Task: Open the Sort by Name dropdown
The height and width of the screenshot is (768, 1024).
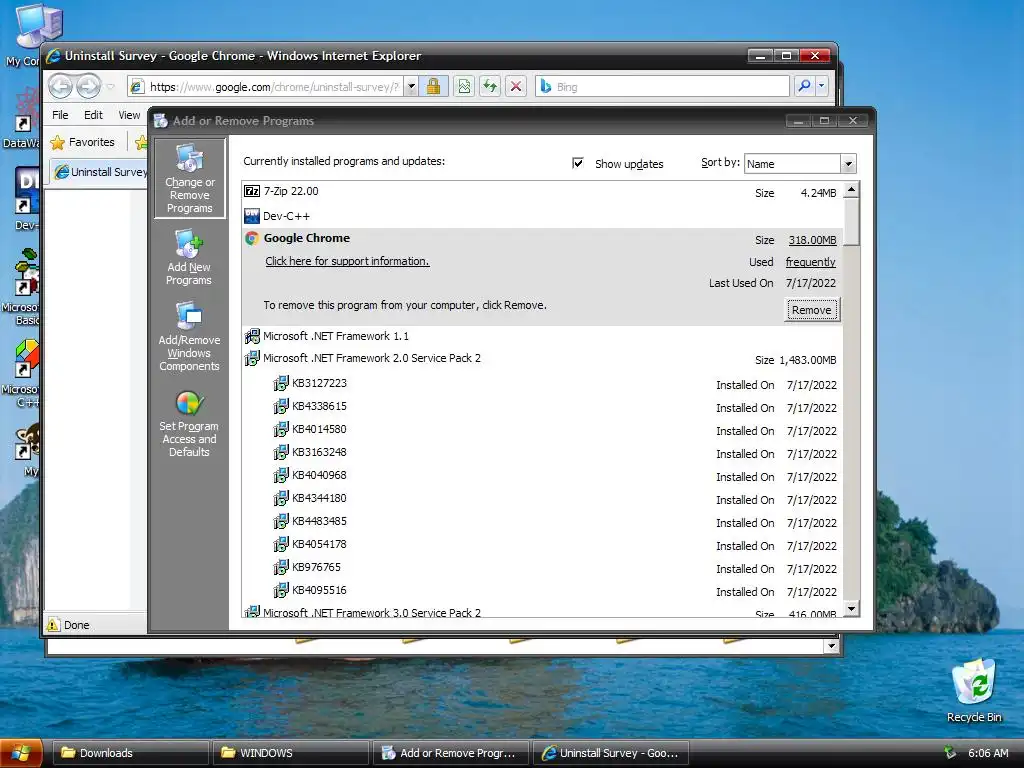Action: click(848, 164)
